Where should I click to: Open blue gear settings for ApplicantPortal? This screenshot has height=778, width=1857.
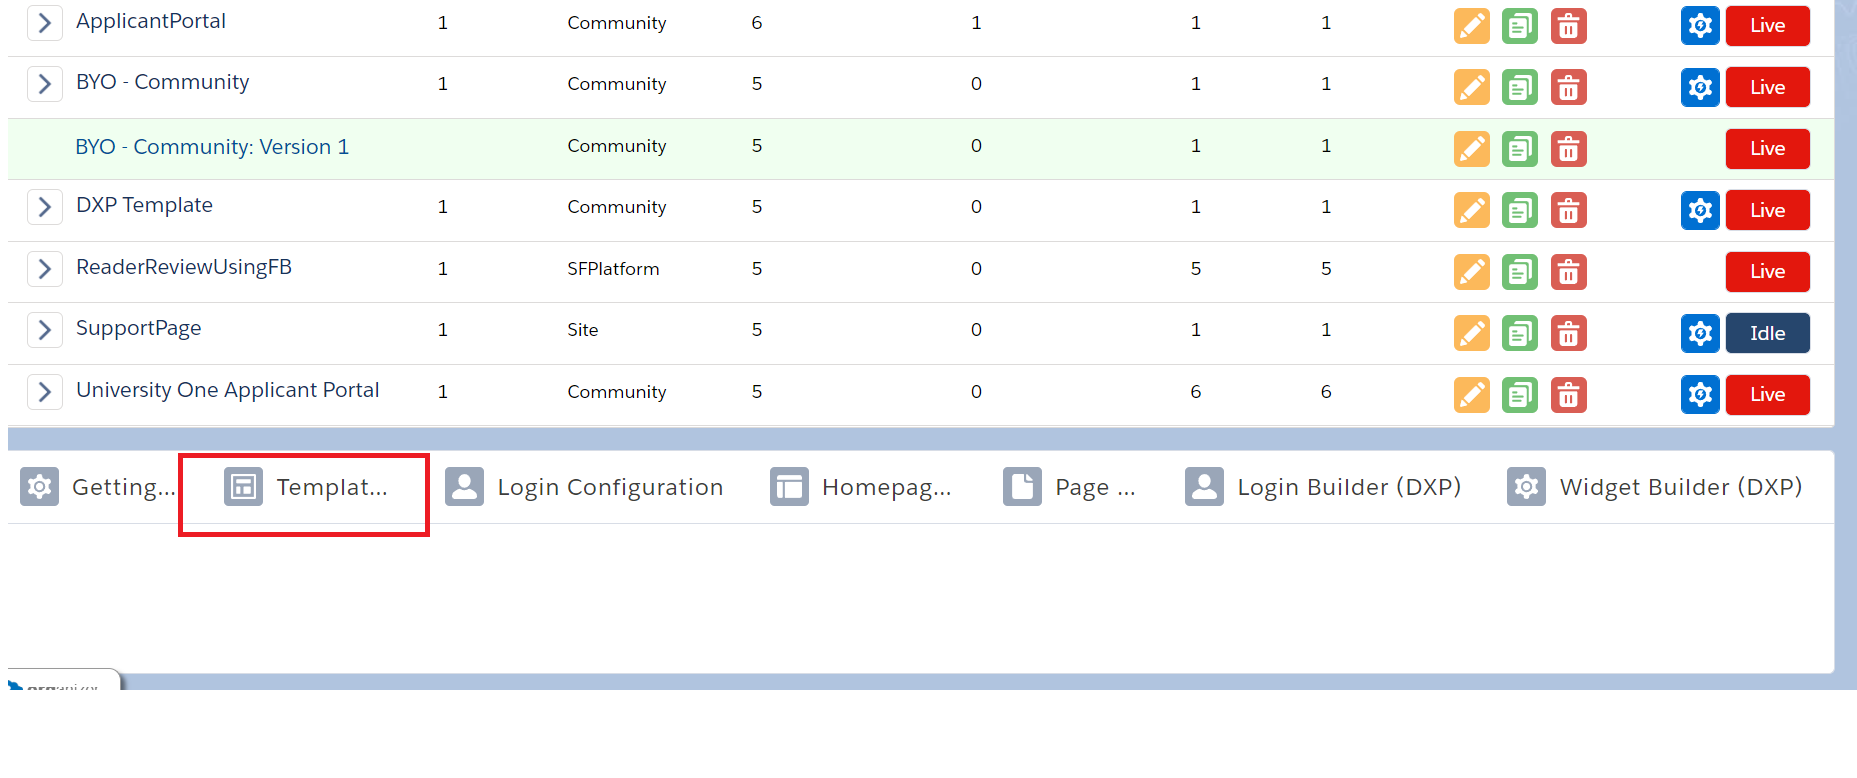[x=1699, y=26]
